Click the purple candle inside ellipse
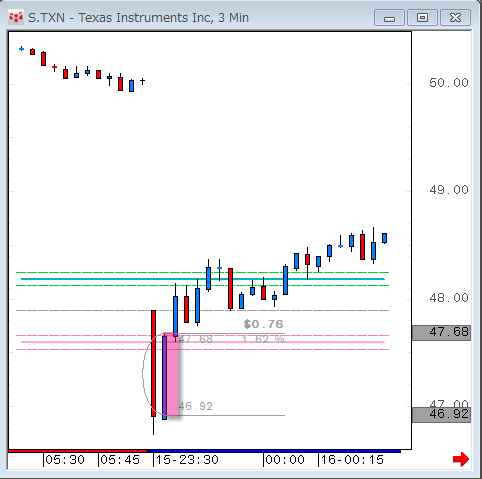The width and height of the screenshot is (482, 479). pos(164,377)
